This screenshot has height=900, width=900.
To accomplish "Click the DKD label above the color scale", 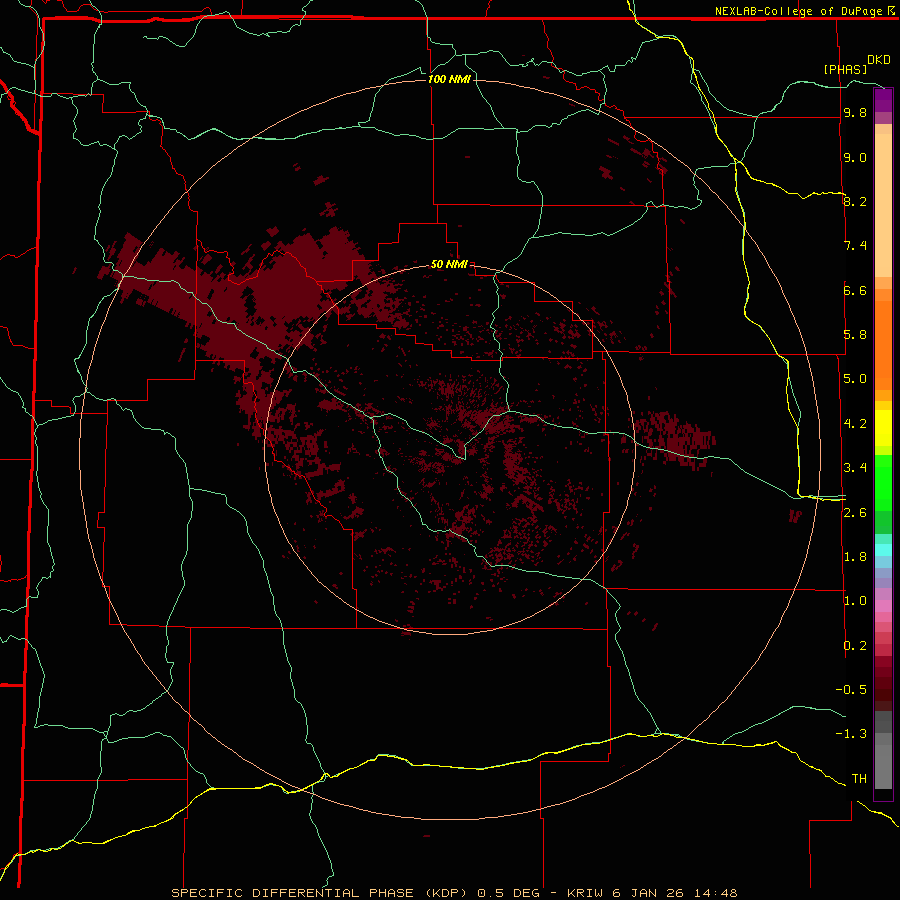I will click(878, 60).
